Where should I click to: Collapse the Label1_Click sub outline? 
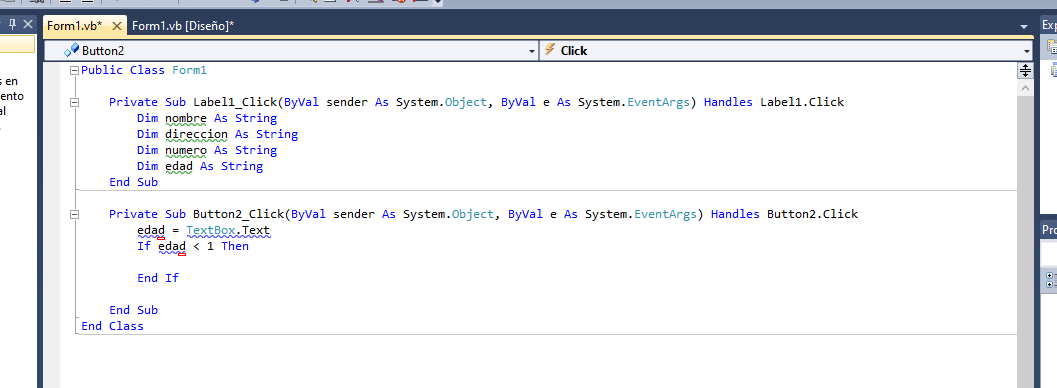pos(74,102)
